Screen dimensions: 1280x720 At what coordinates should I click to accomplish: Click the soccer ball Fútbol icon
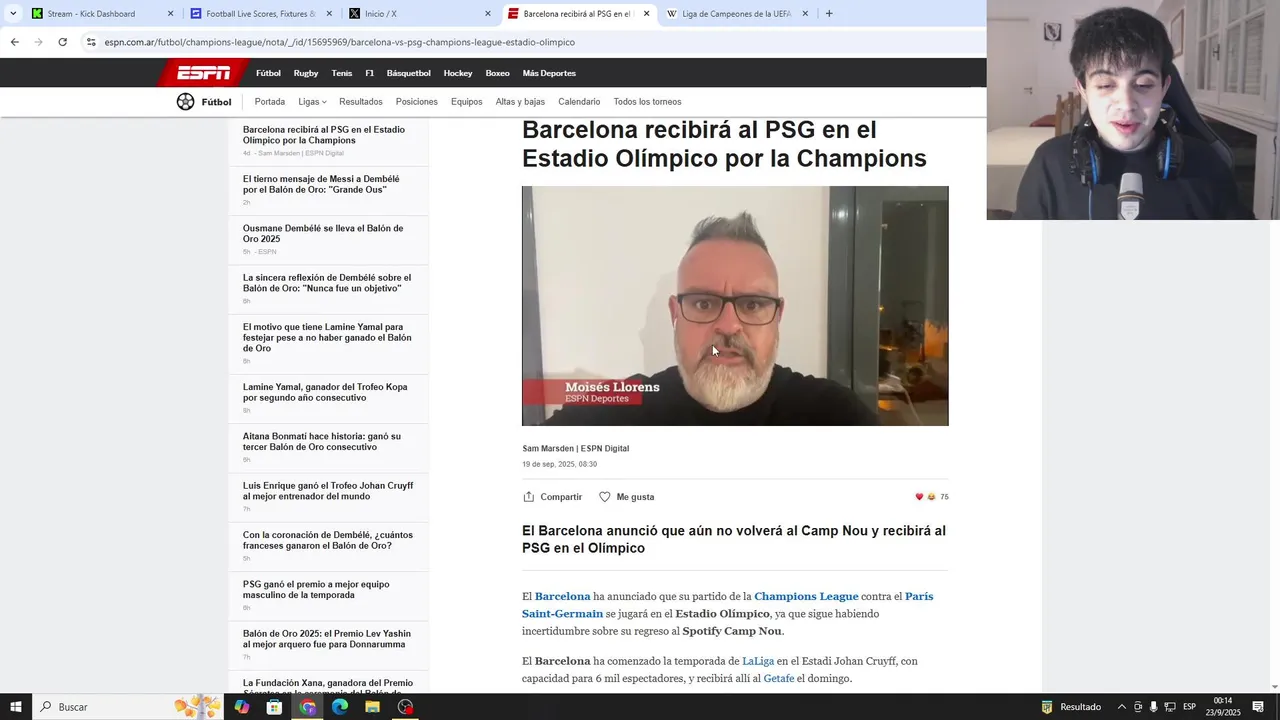click(185, 101)
